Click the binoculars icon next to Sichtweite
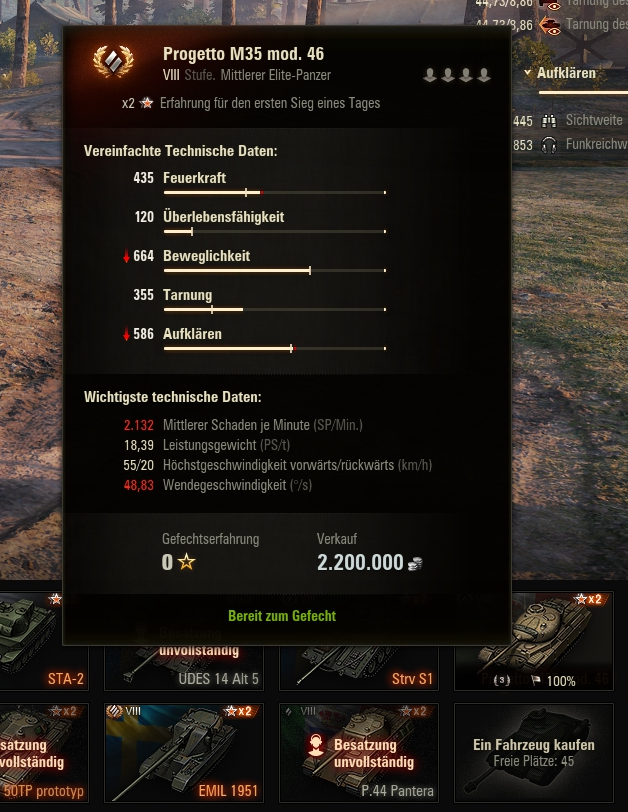 549,121
